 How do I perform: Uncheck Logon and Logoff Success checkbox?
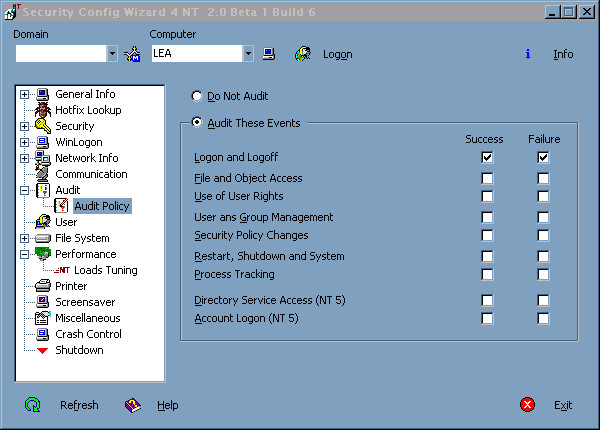pos(487,158)
